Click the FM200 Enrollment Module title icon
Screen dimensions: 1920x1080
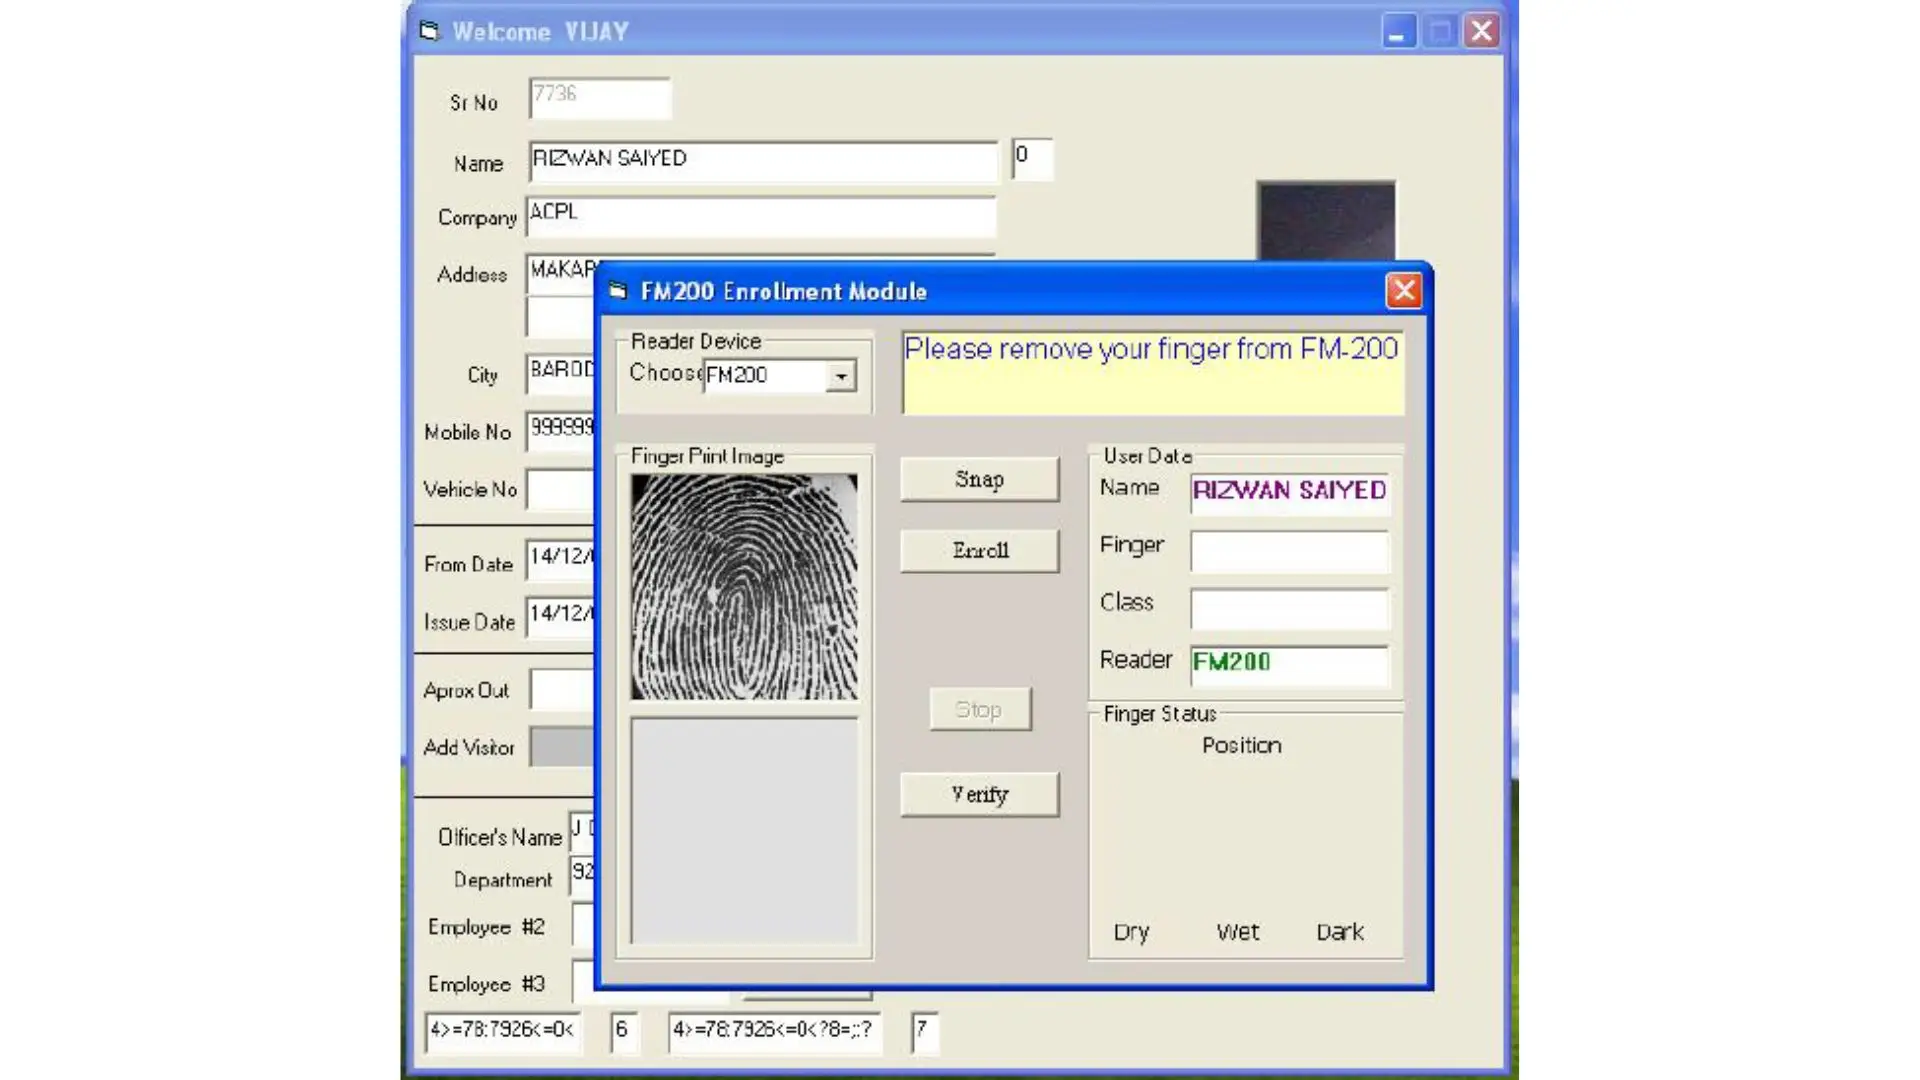click(618, 291)
